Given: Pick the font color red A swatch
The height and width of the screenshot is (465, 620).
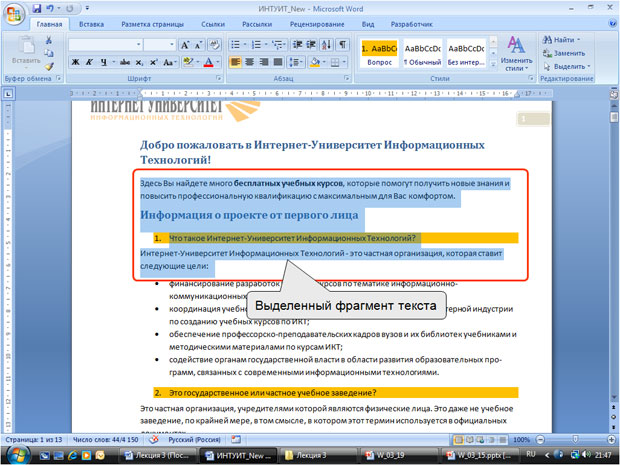Looking at the screenshot, I should click(209, 62).
